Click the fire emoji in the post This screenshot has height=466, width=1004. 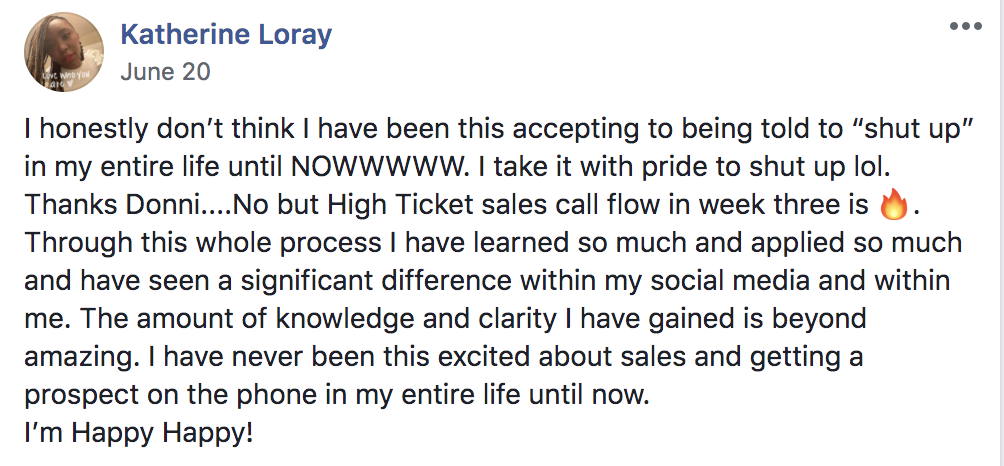click(894, 206)
